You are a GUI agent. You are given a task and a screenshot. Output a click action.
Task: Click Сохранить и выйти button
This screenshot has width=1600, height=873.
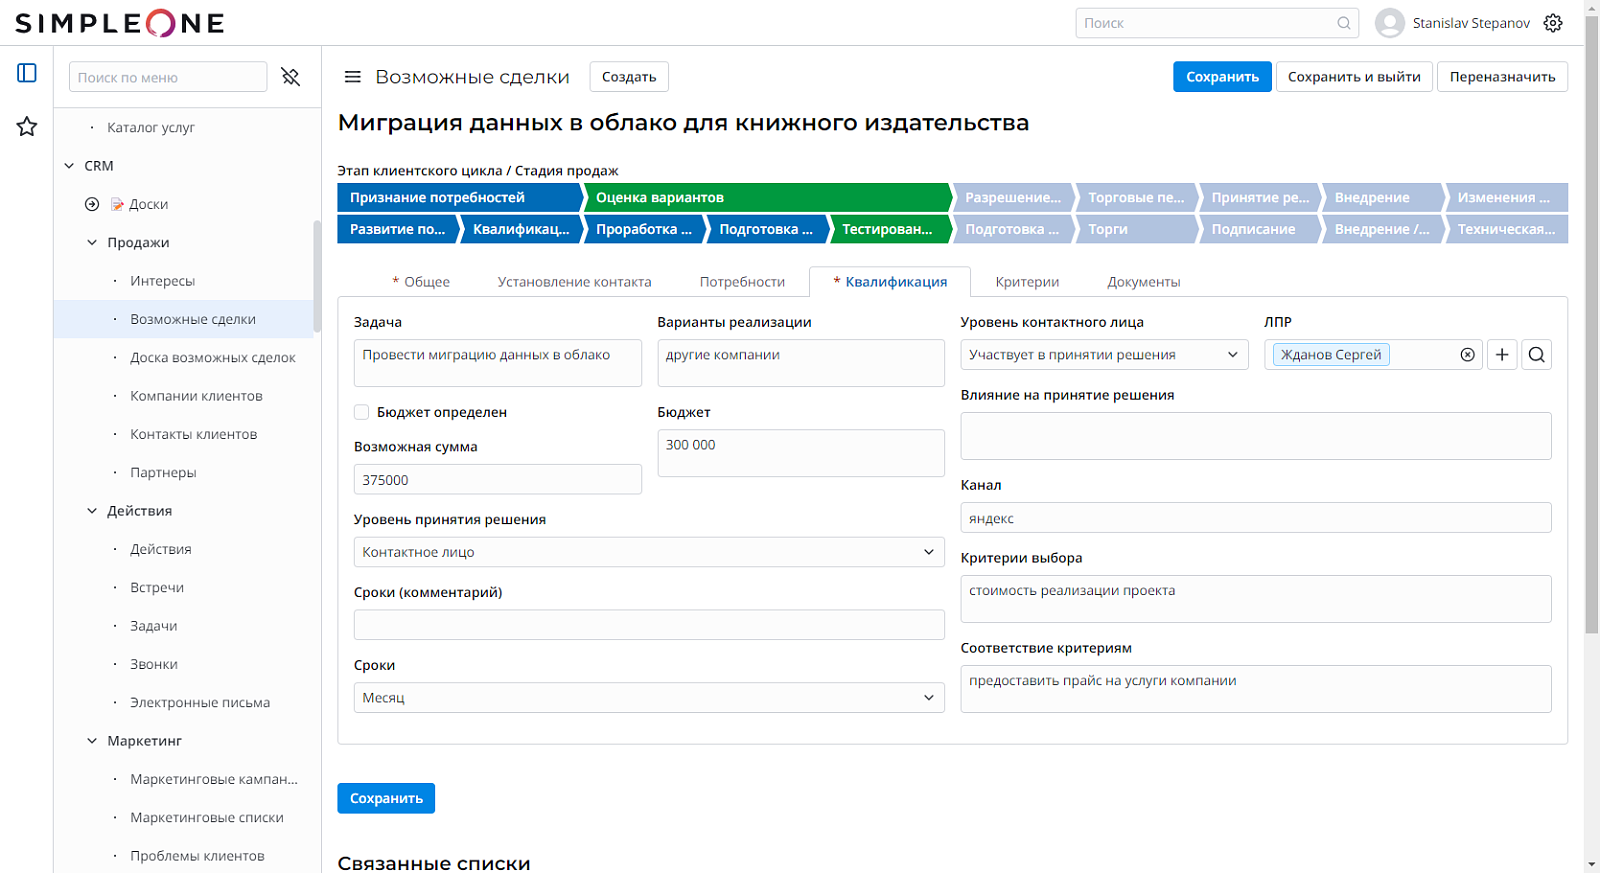click(x=1354, y=77)
